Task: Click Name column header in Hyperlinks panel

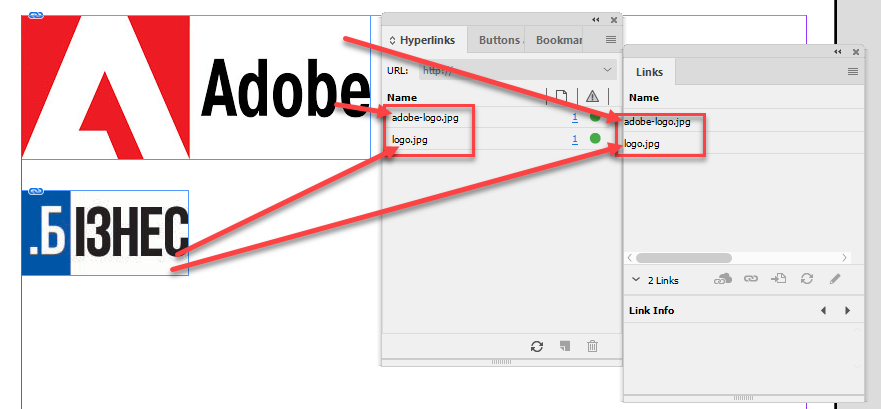Action: 402,97
